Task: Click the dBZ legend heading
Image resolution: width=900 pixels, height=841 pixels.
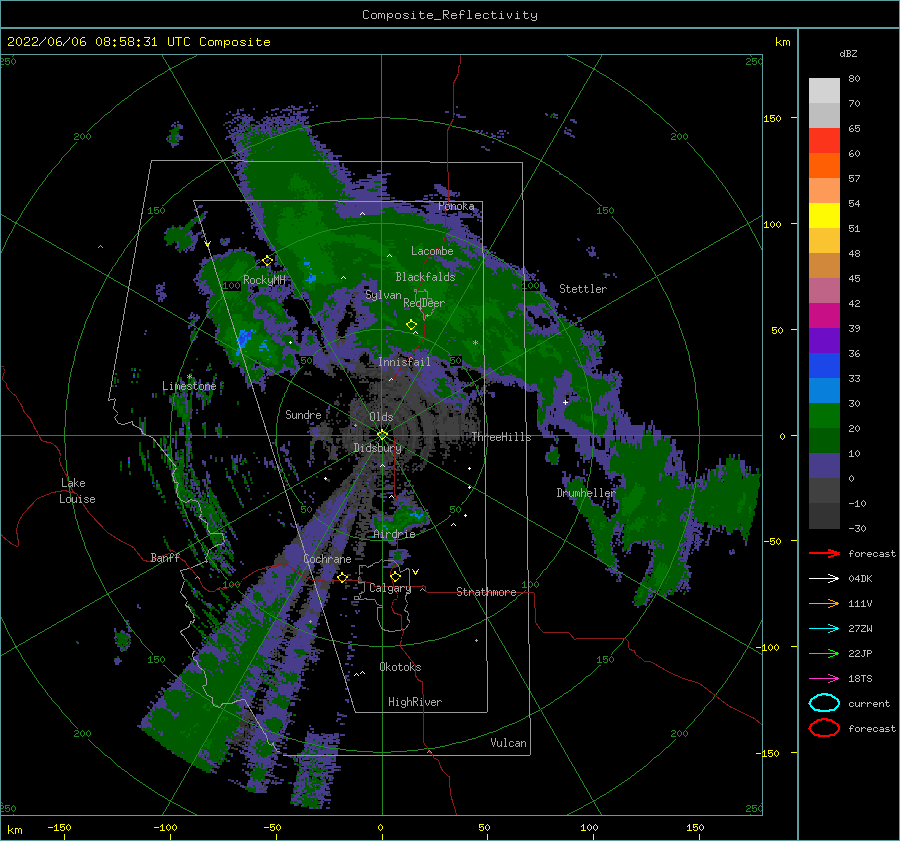Action: click(848, 53)
